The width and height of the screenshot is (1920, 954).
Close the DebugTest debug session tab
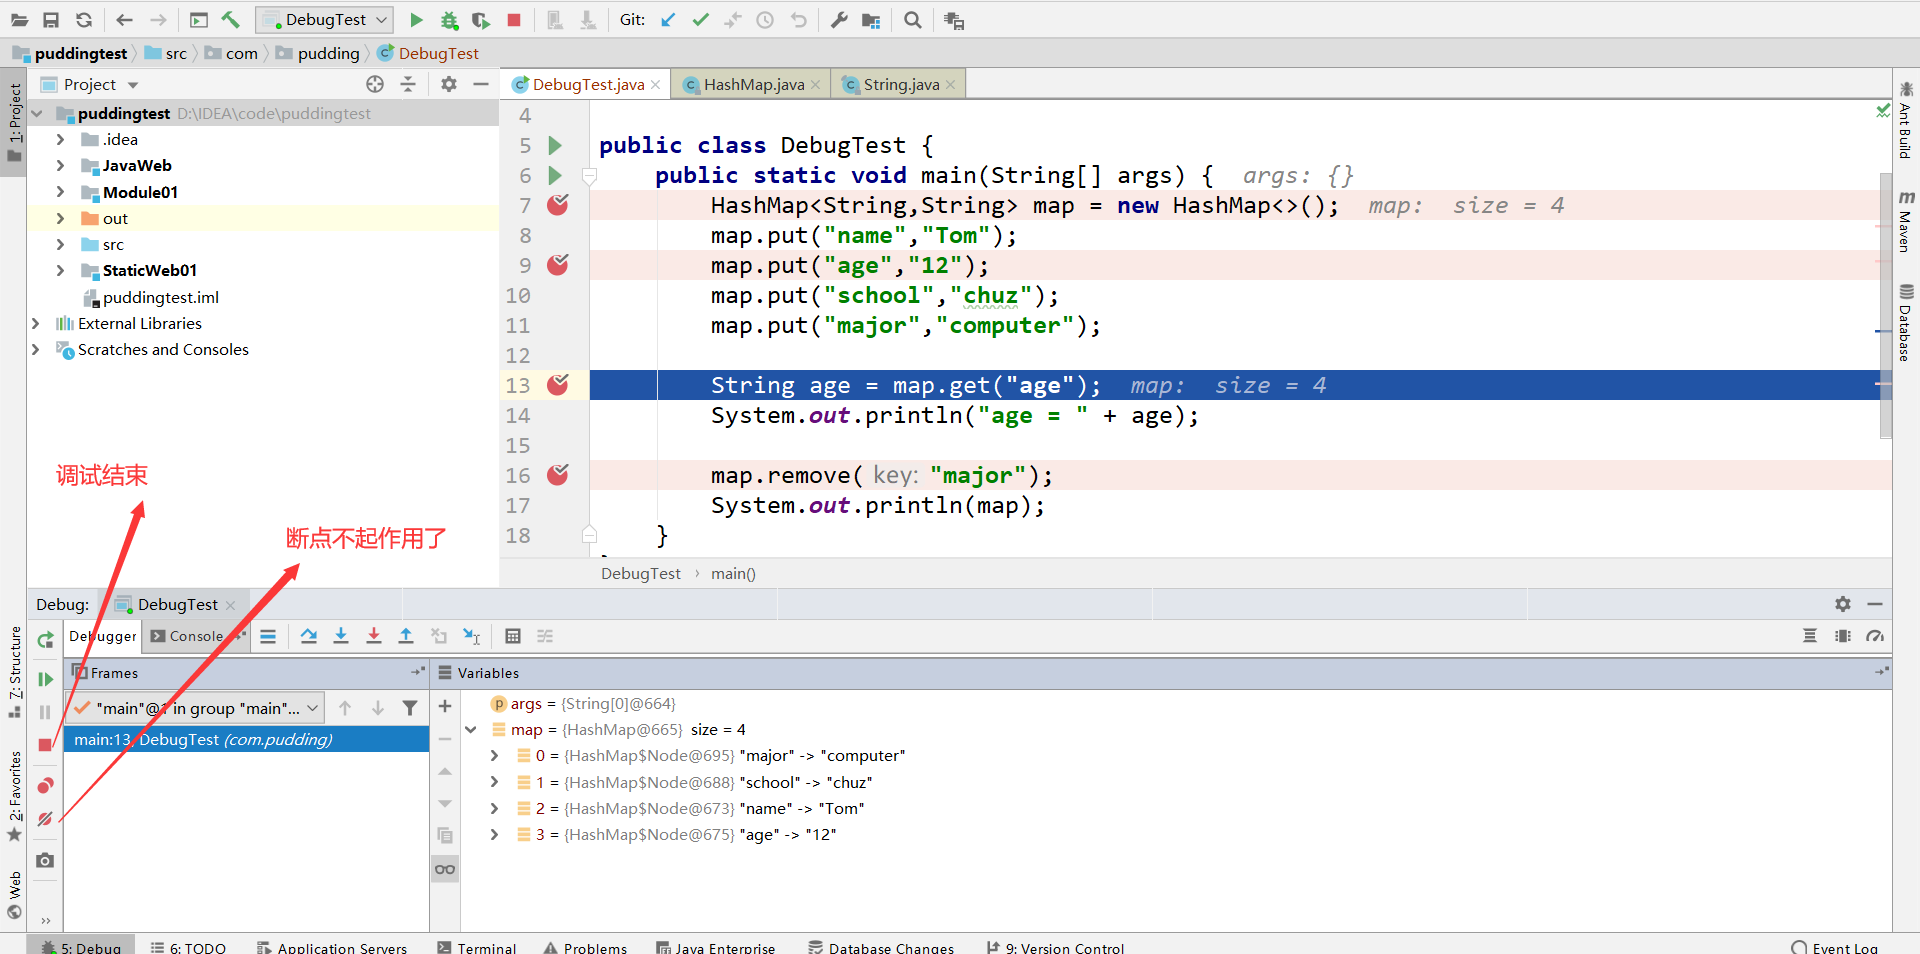tap(231, 605)
